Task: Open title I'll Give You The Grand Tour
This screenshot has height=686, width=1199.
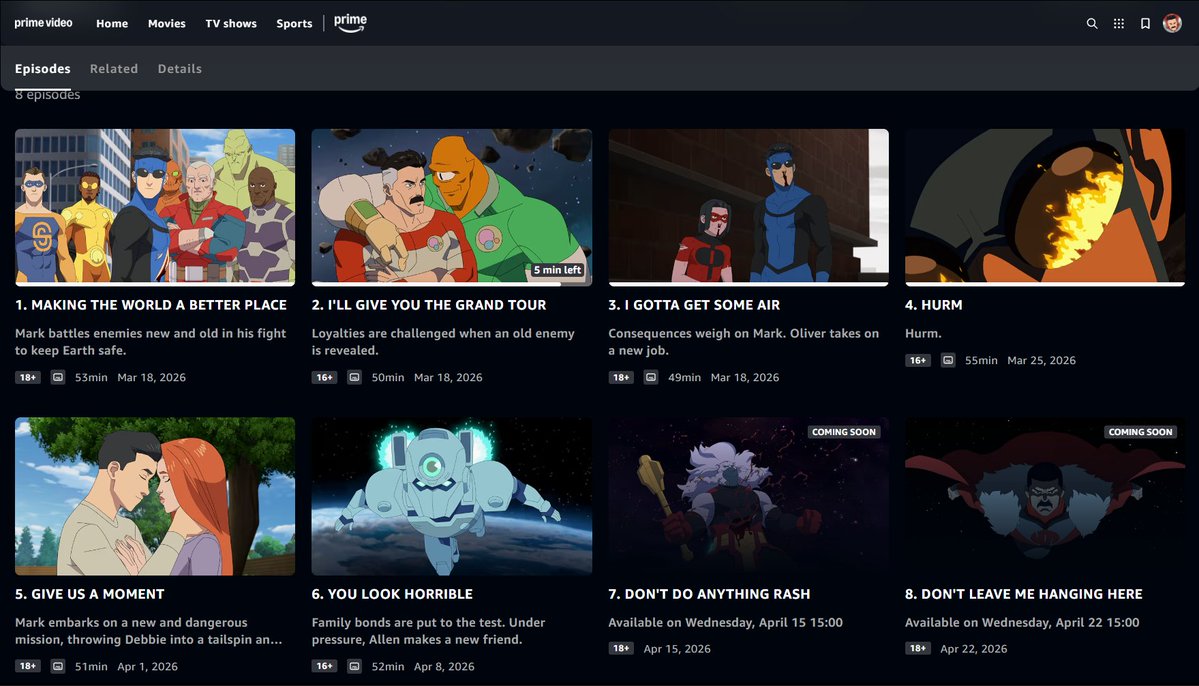Action: click(x=429, y=305)
